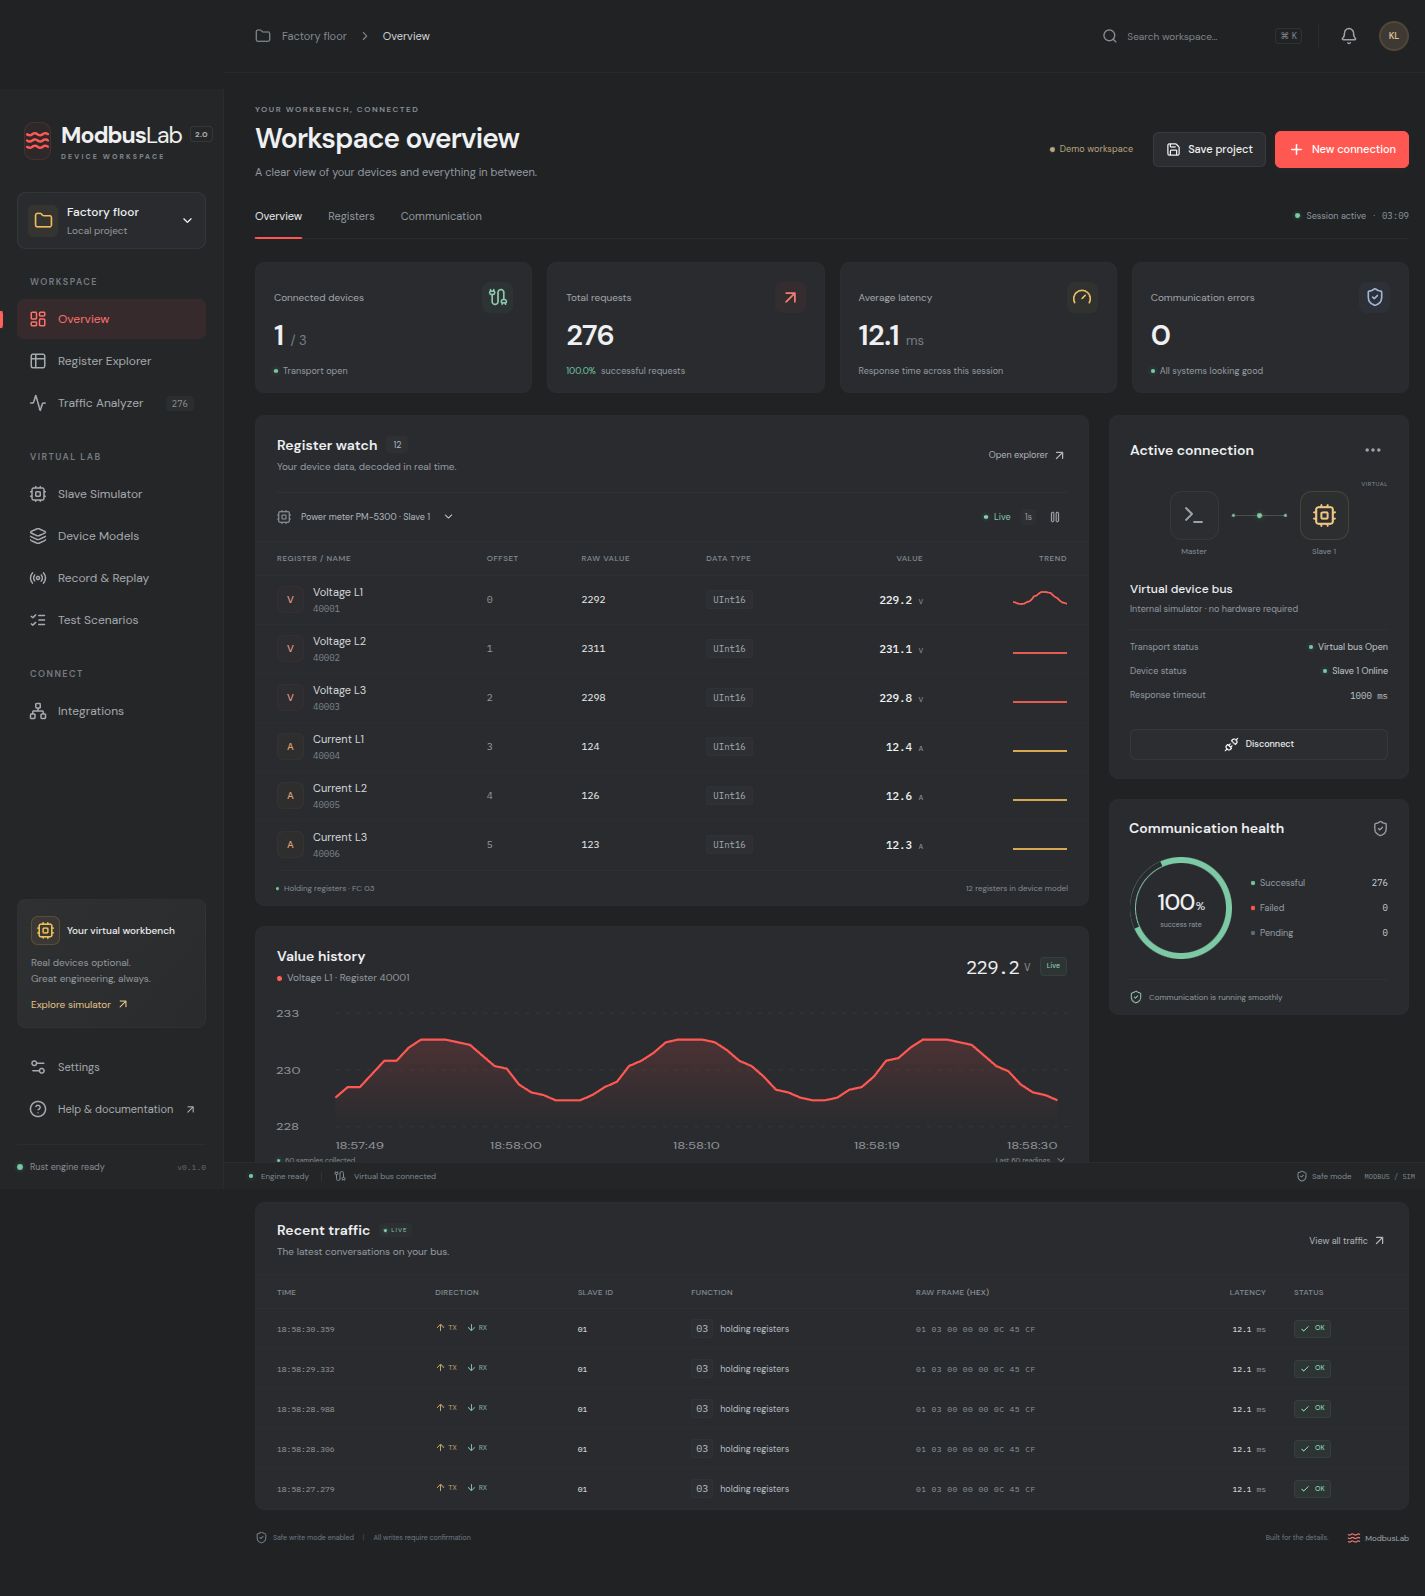Click ModbusLab footer logo
Viewport: 1425px width, 1596px height.
(1378, 1538)
